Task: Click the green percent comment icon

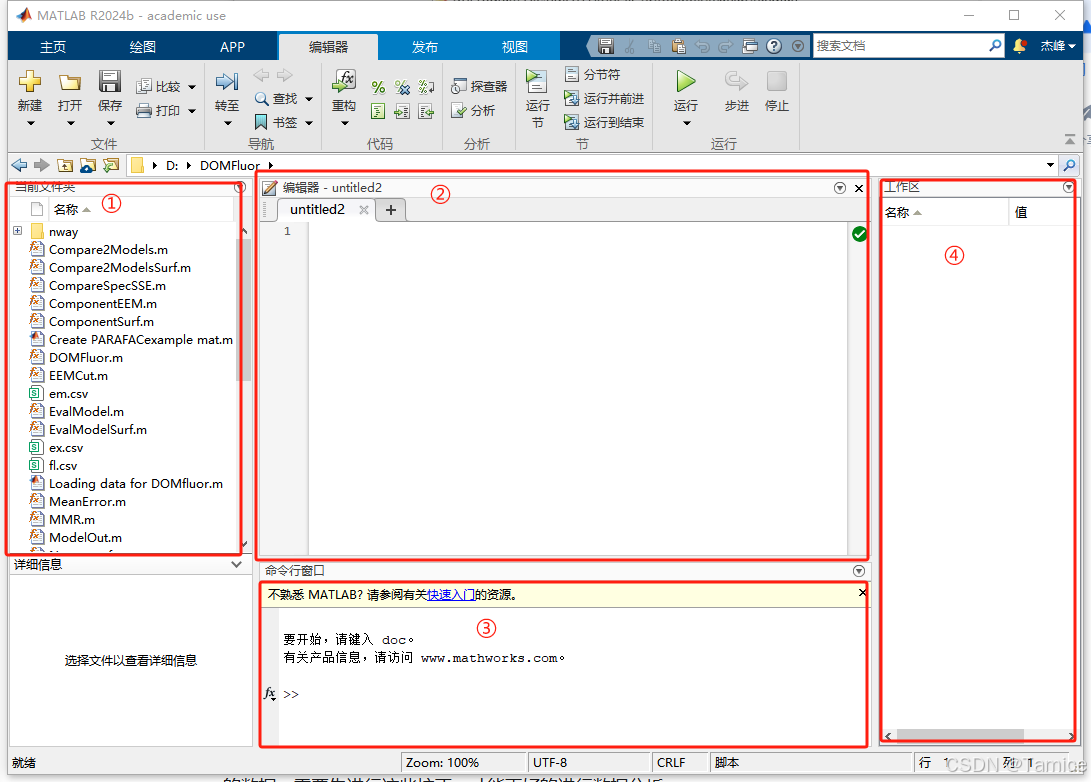Action: (x=378, y=87)
